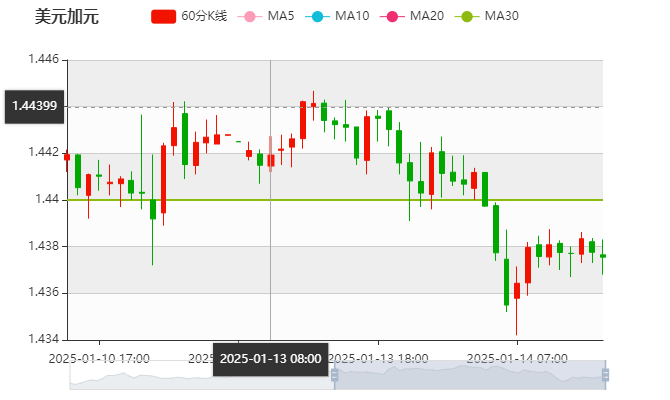Viewport: 670px width, 400px height.
Task: Click the green MA30 legend marker
Action: [x=465, y=17]
